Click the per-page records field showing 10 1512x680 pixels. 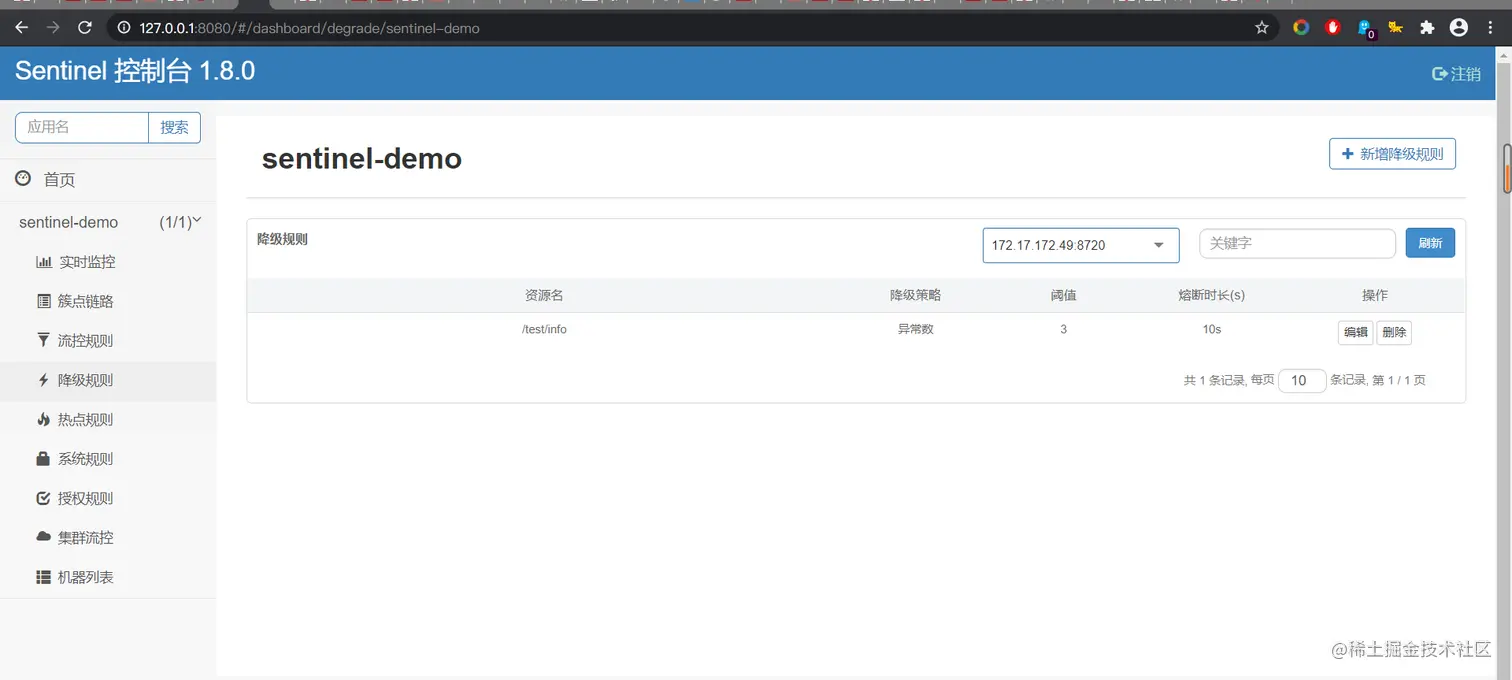click(x=1302, y=380)
